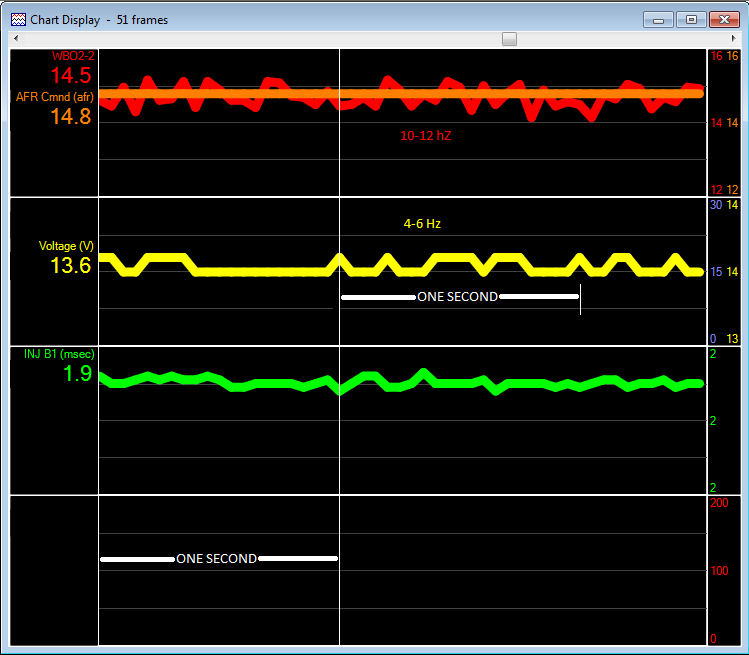Select the WBO2-2 channel label
749x655 pixels.
pos(71,57)
